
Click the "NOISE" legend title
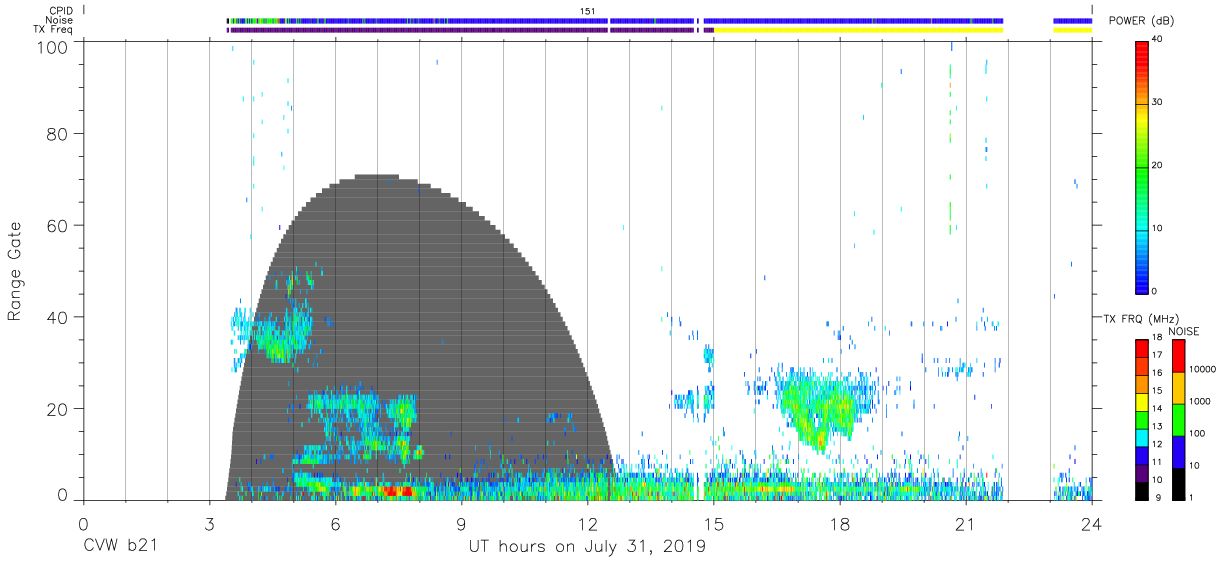1183,331
